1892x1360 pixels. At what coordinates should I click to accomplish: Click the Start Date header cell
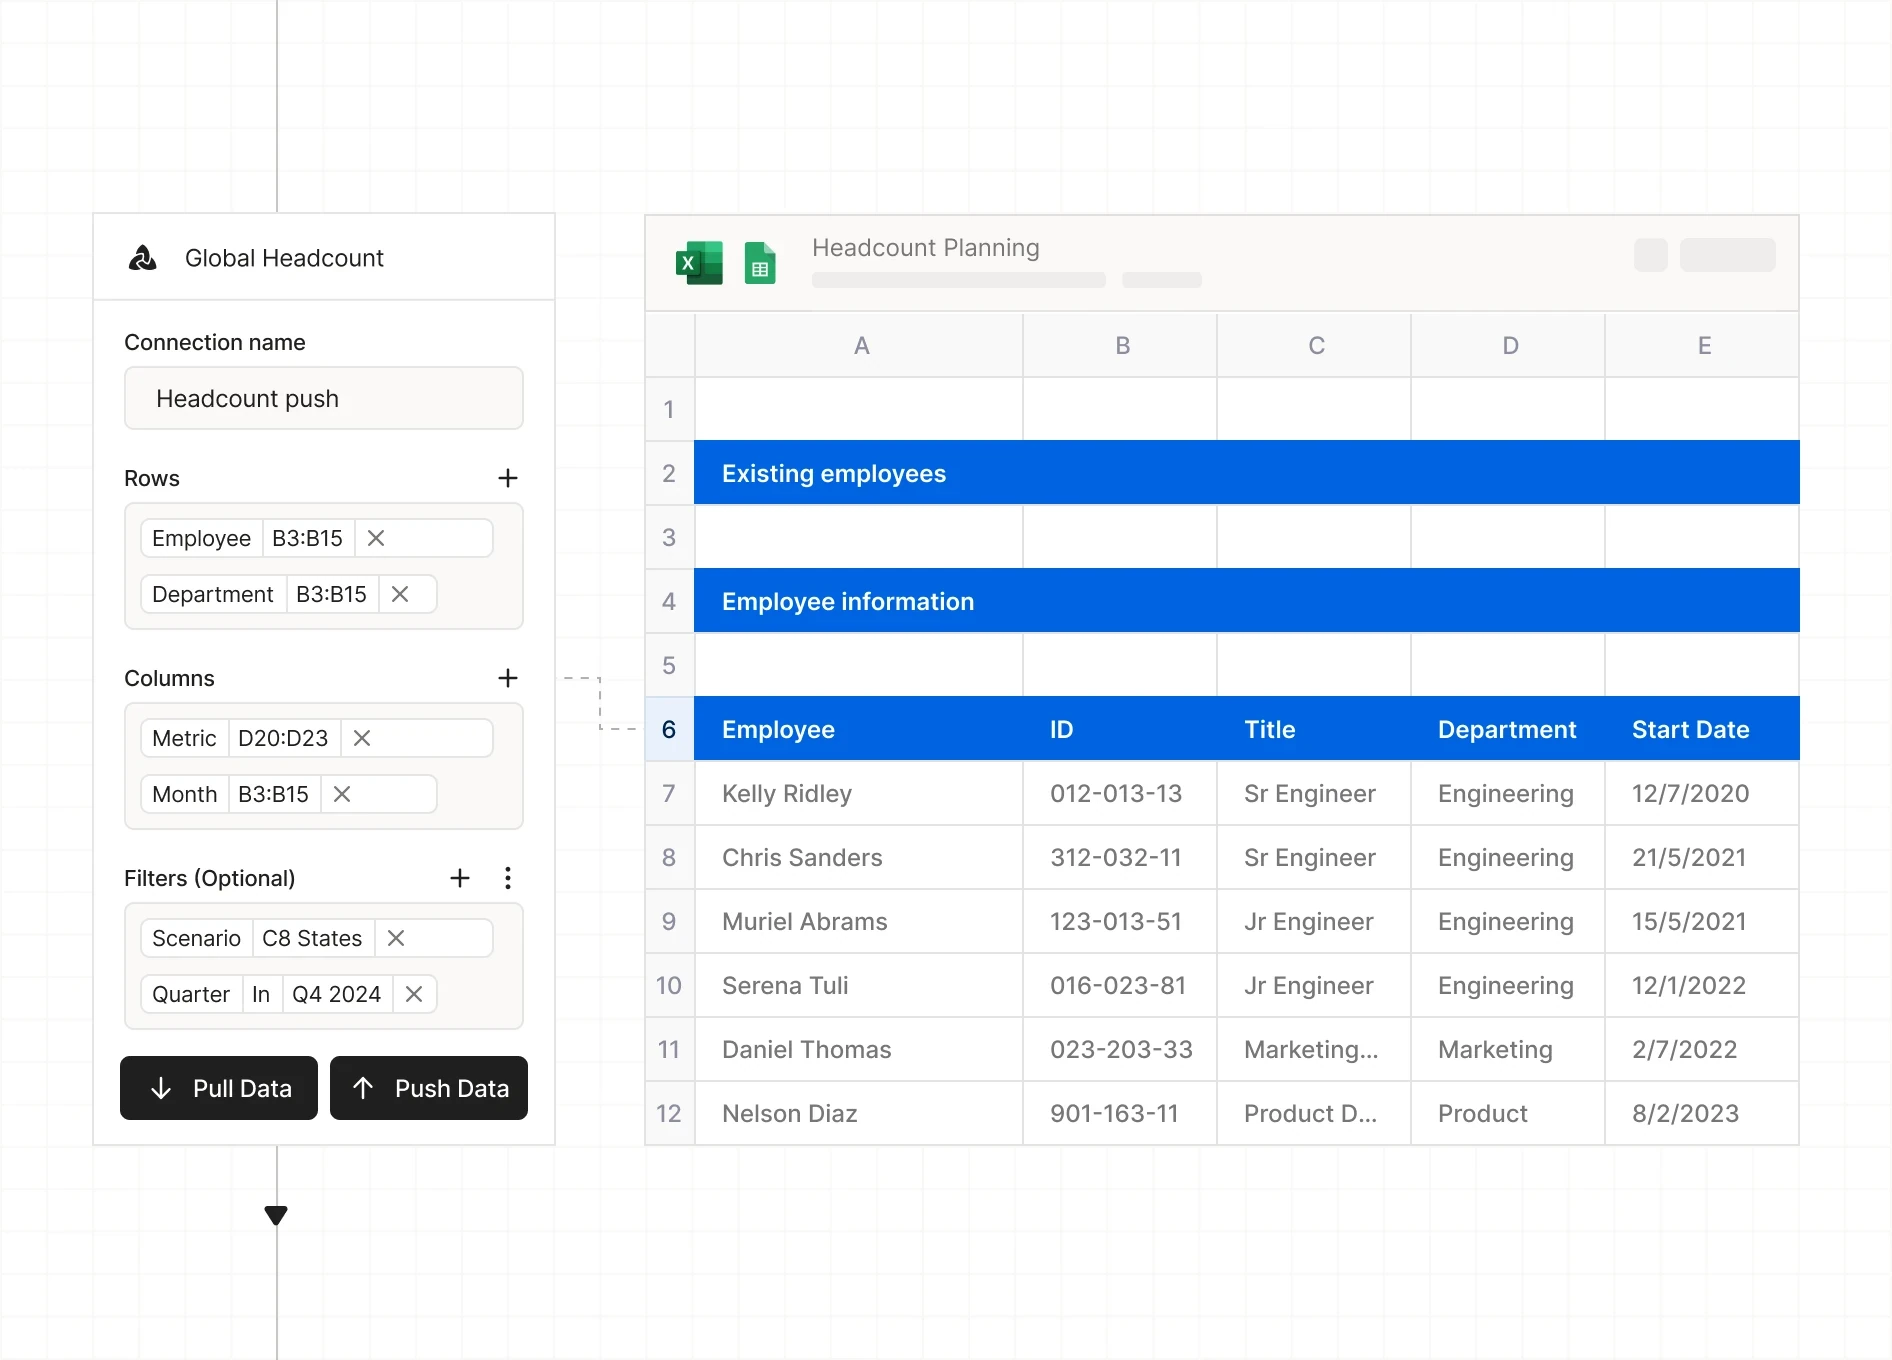tap(1702, 729)
